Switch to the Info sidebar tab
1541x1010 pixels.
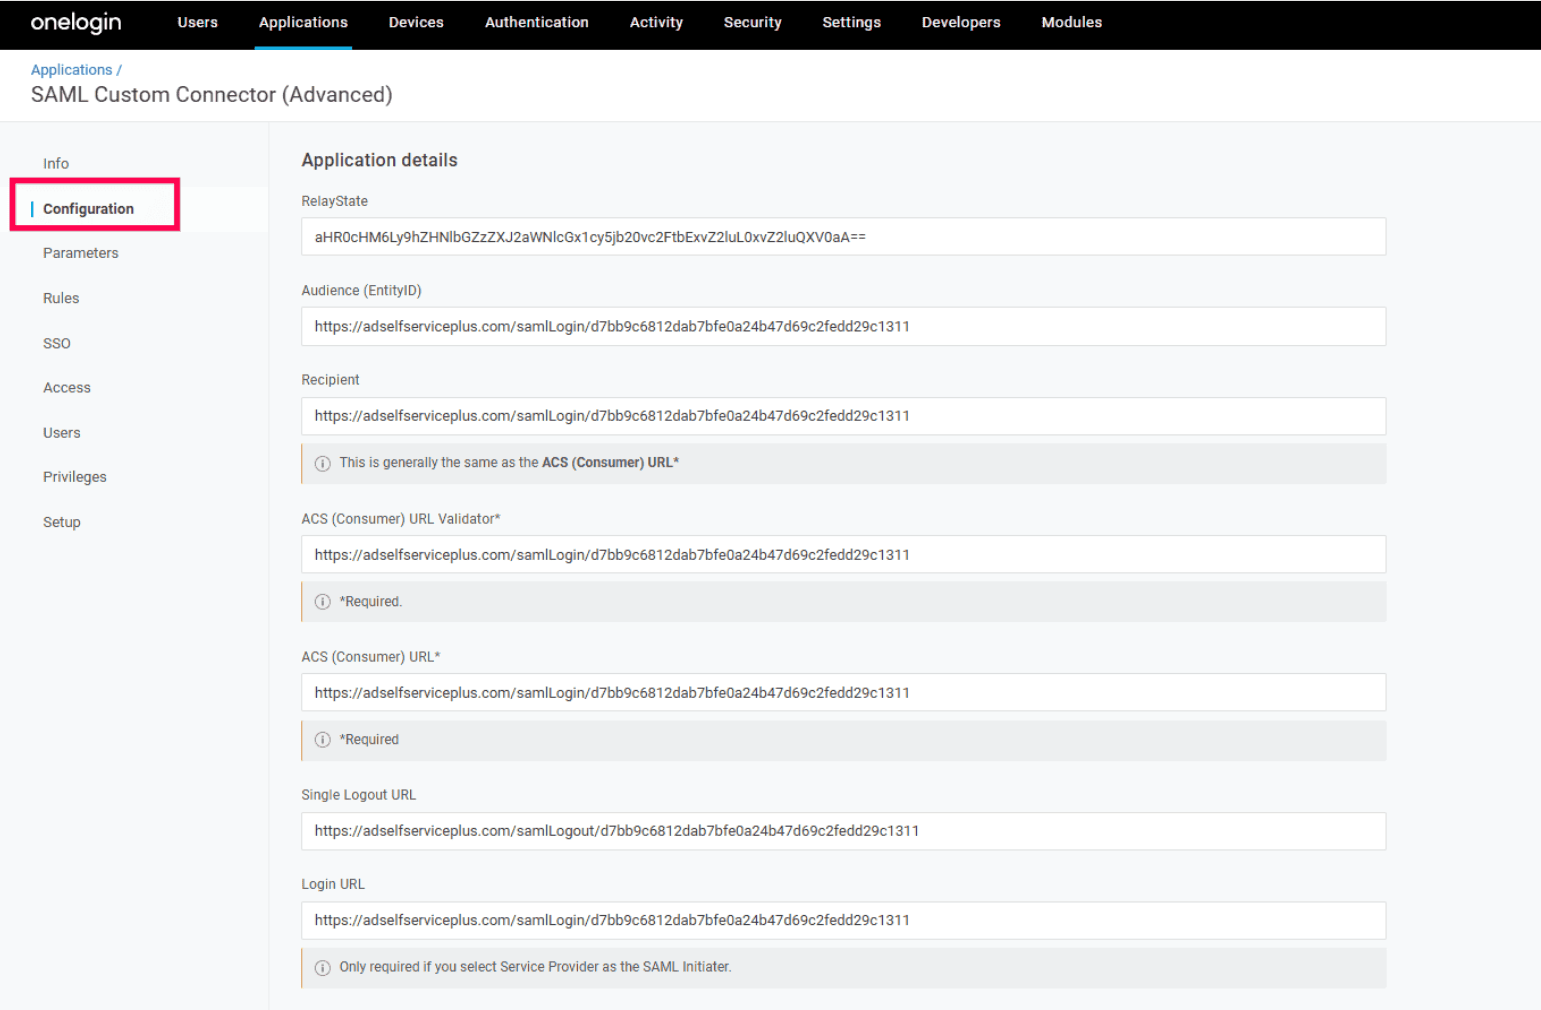(56, 164)
